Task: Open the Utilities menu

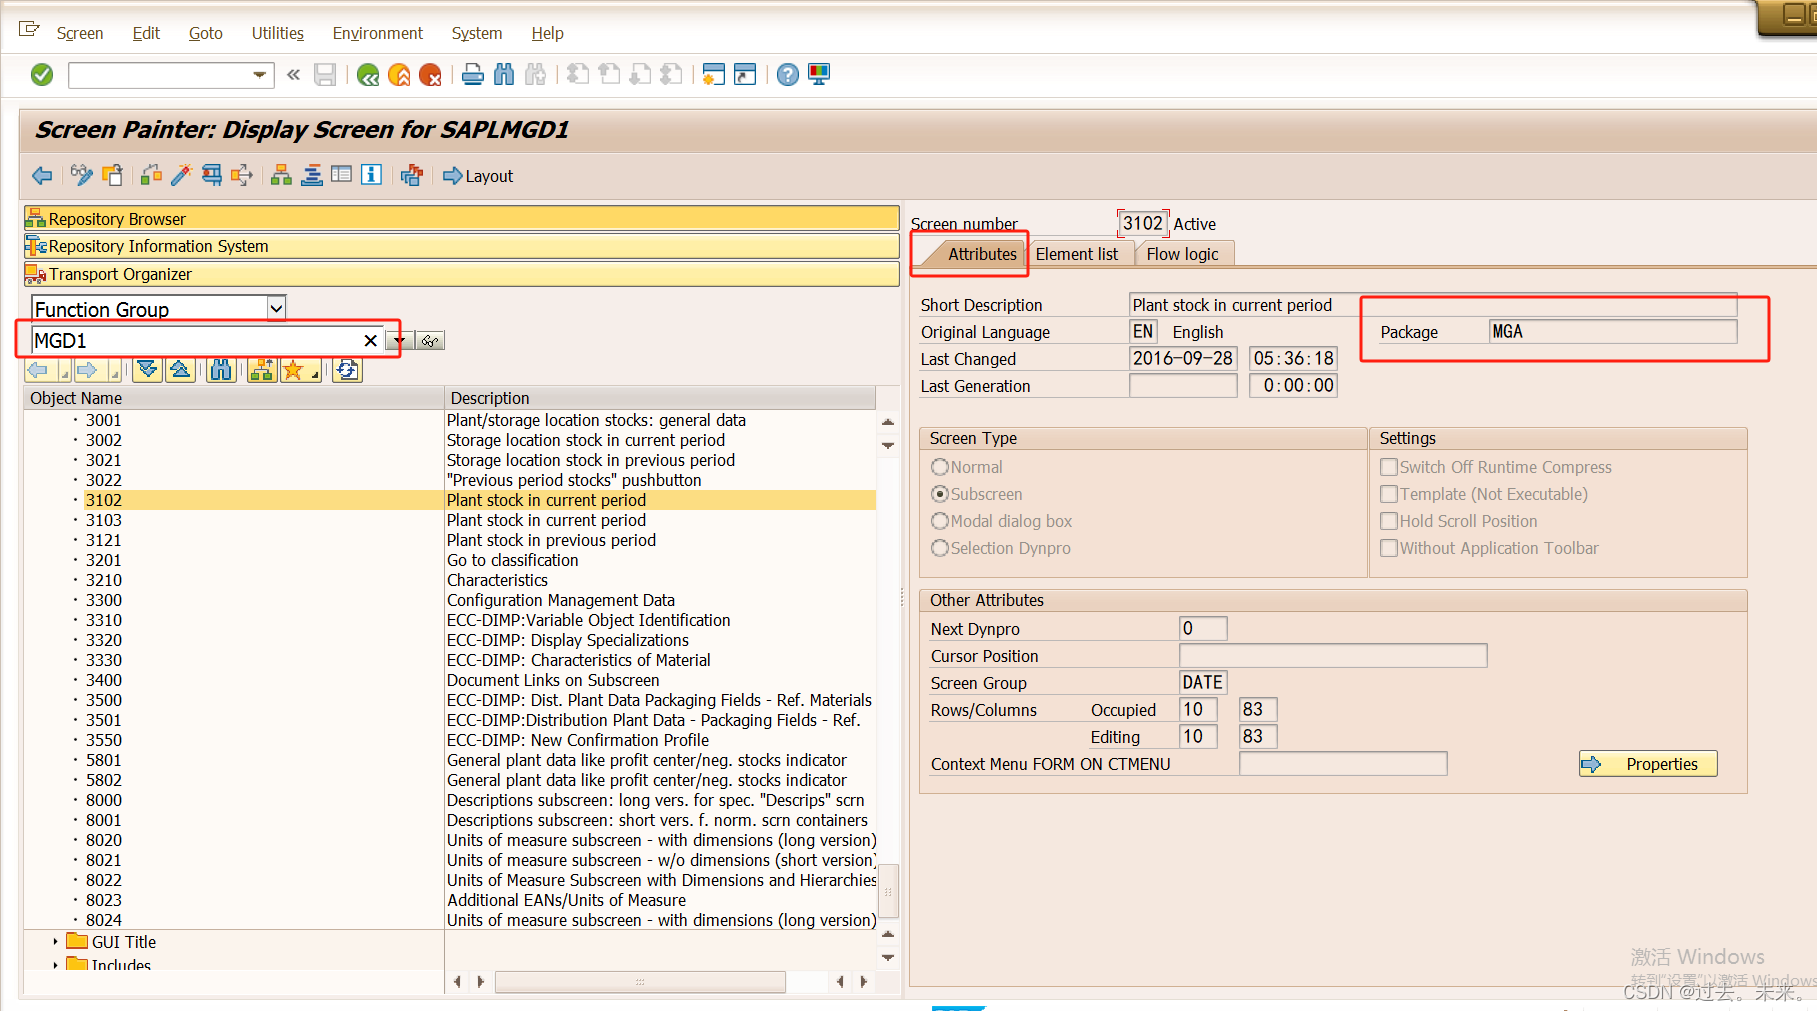Action: [277, 33]
